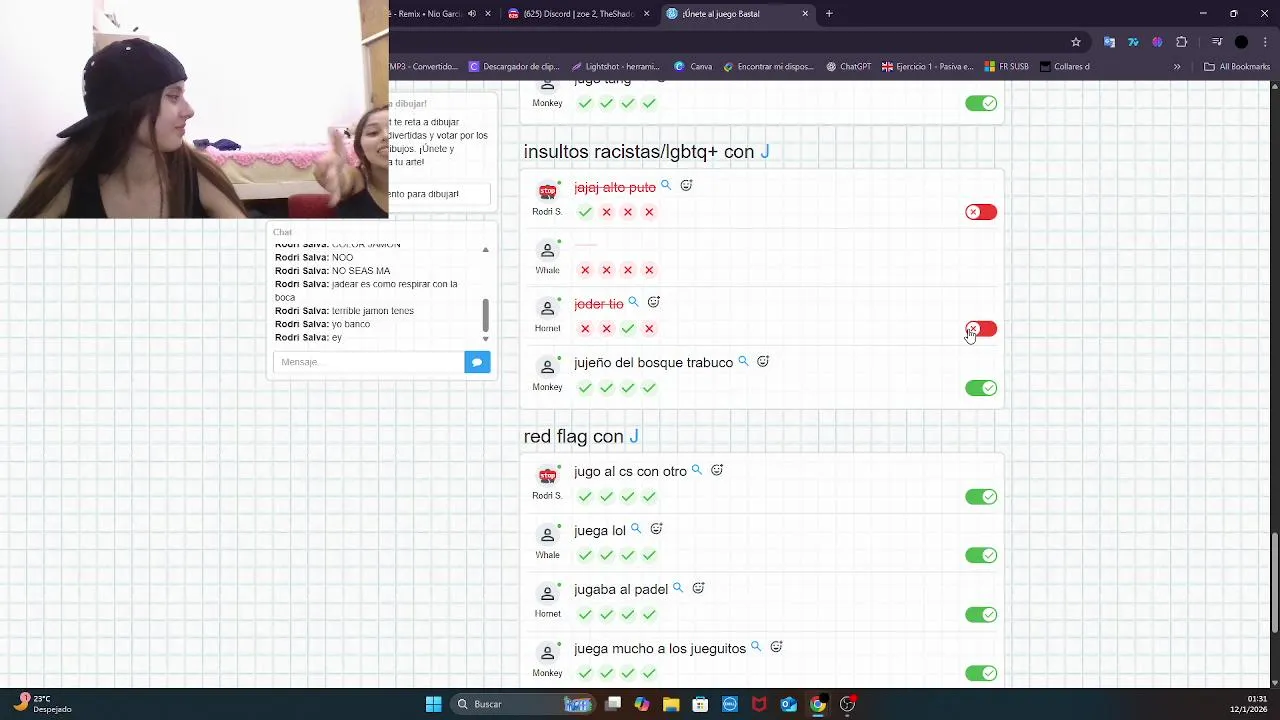Open OBS Studio from the taskbar

(847, 704)
